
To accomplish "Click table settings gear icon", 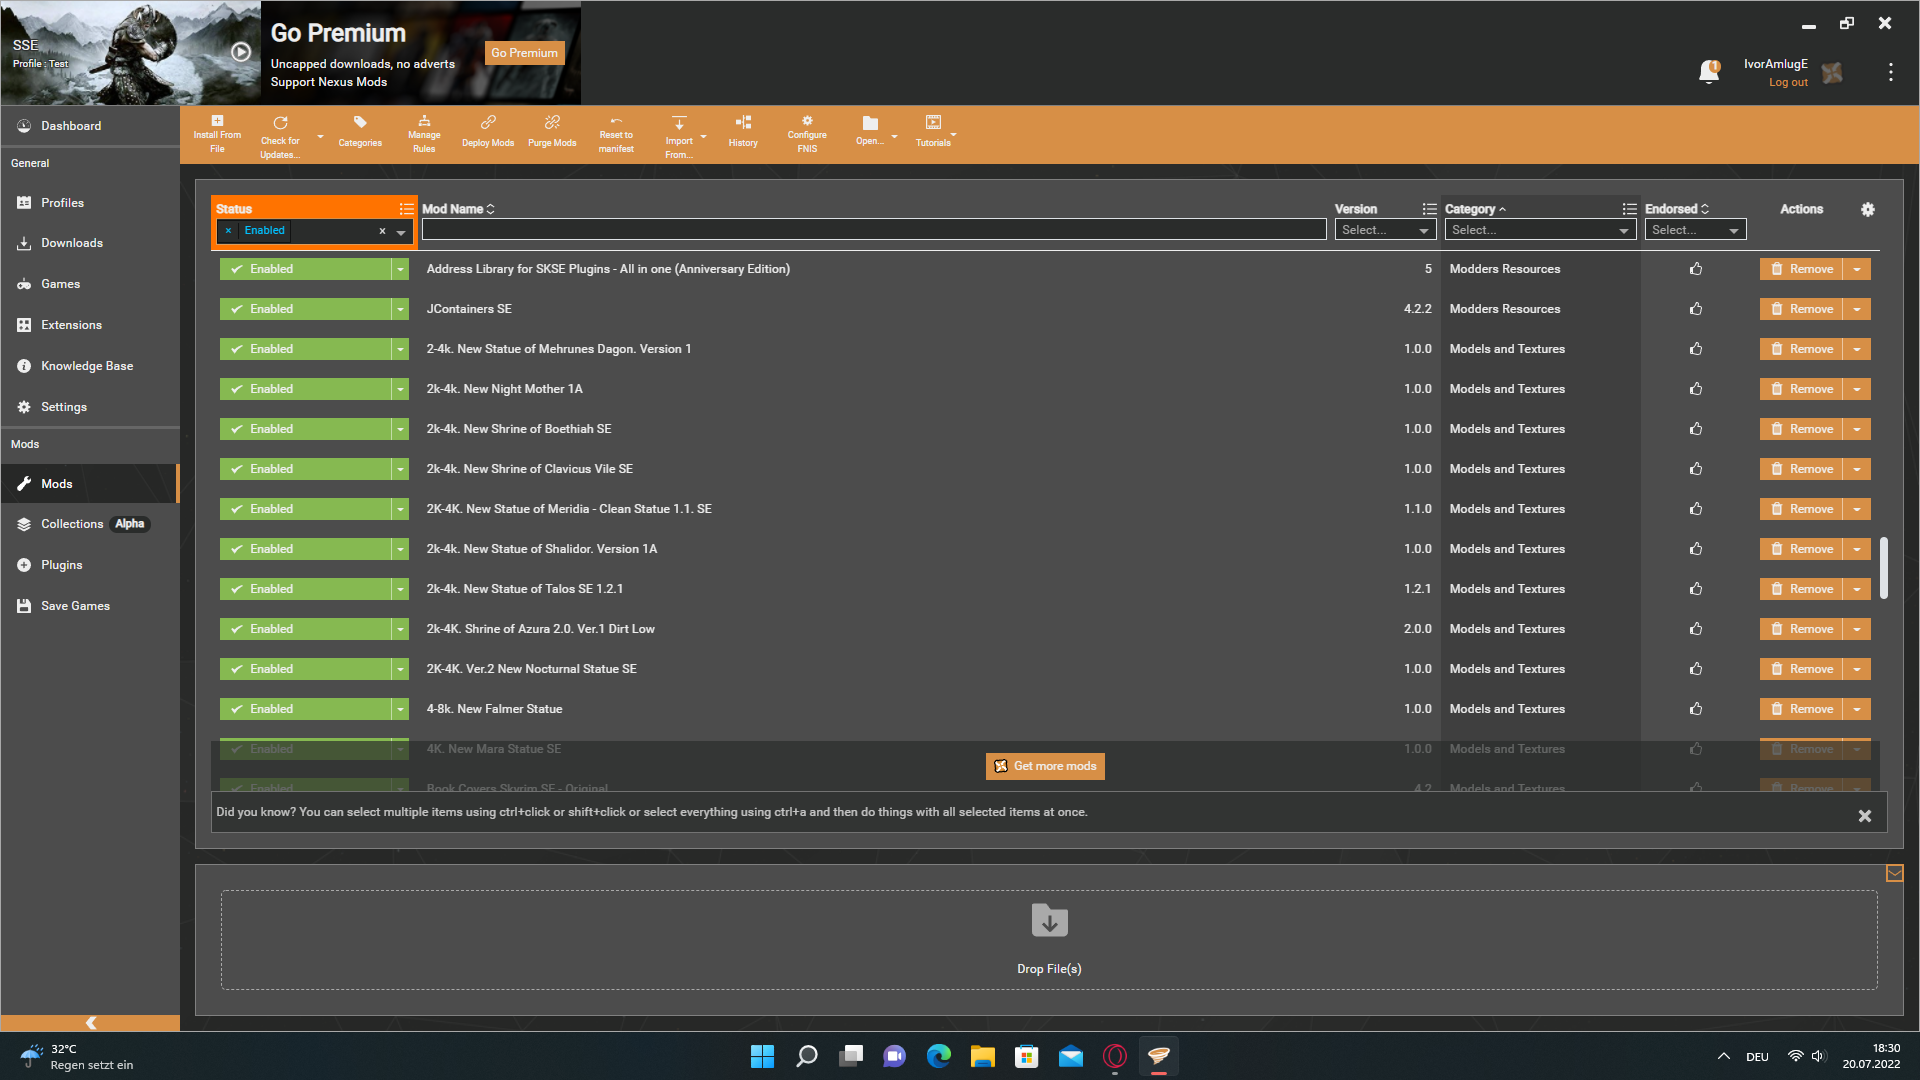I will pyautogui.click(x=1868, y=209).
